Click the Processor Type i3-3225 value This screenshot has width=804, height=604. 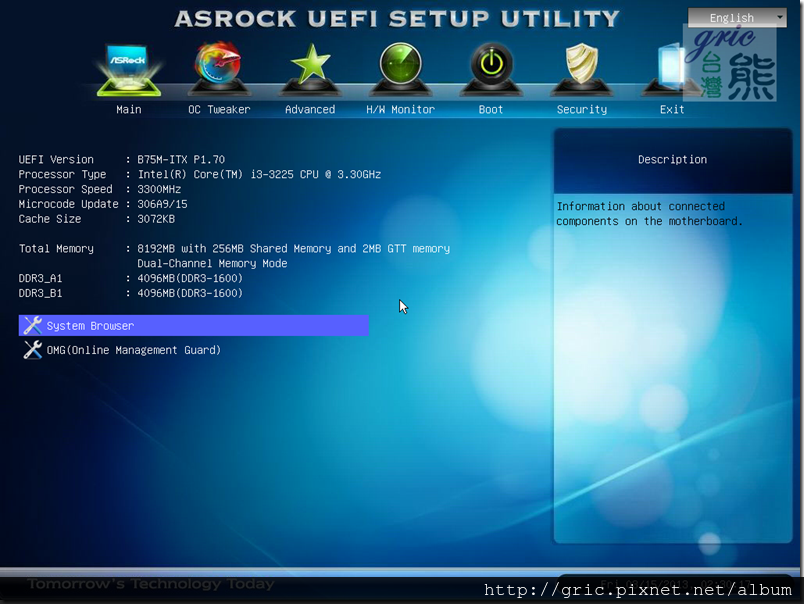259,174
